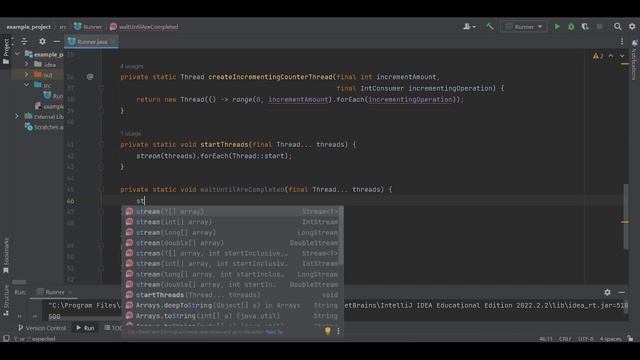Open the Project tool window side tab
640x360 pixels.
(x=6, y=51)
